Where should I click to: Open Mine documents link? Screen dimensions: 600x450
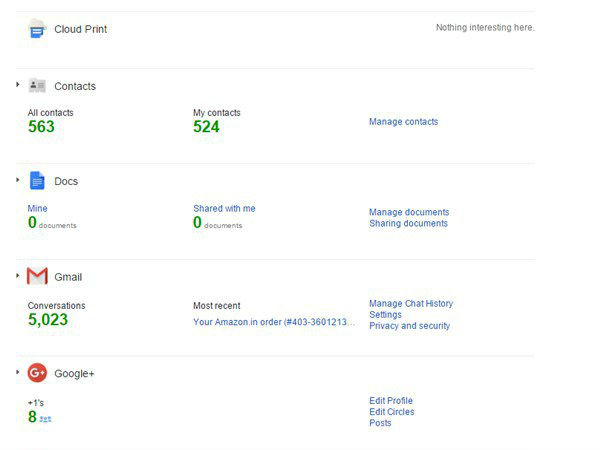37,209
